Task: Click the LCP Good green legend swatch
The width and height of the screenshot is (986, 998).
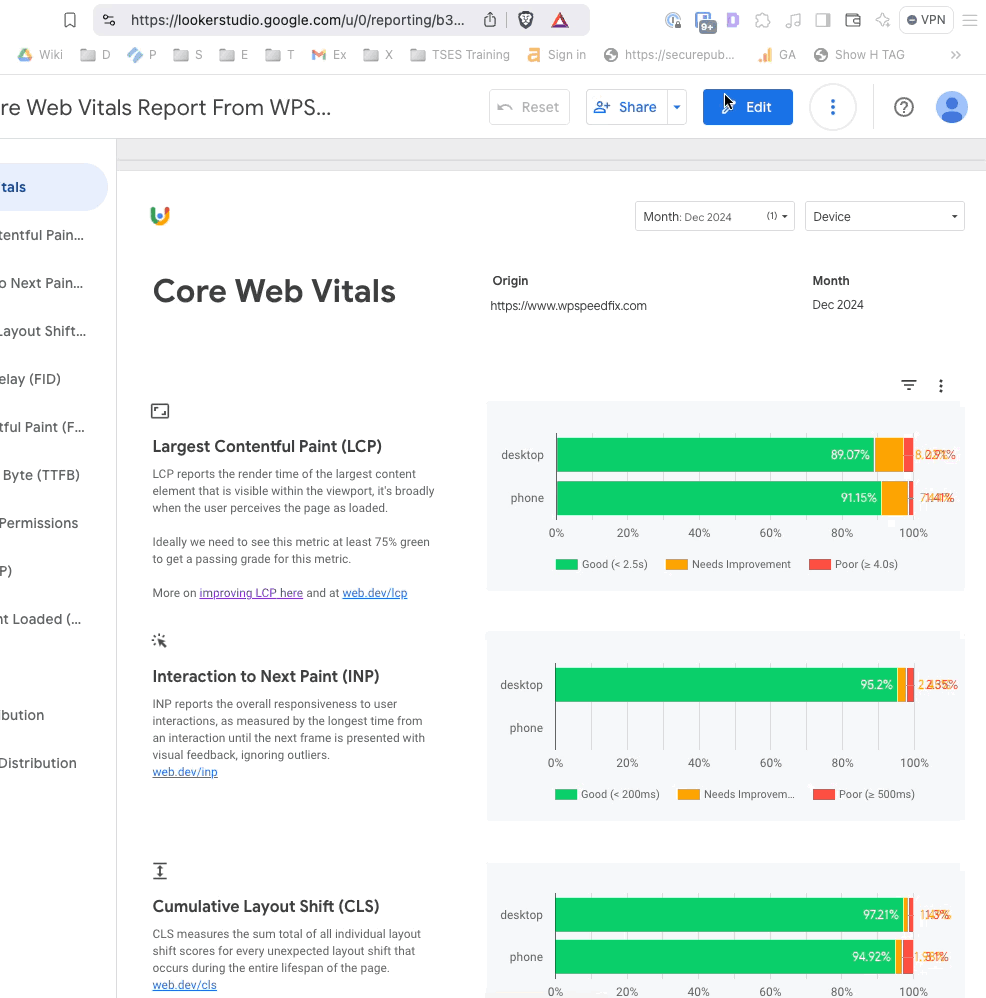Action: coord(567,565)
